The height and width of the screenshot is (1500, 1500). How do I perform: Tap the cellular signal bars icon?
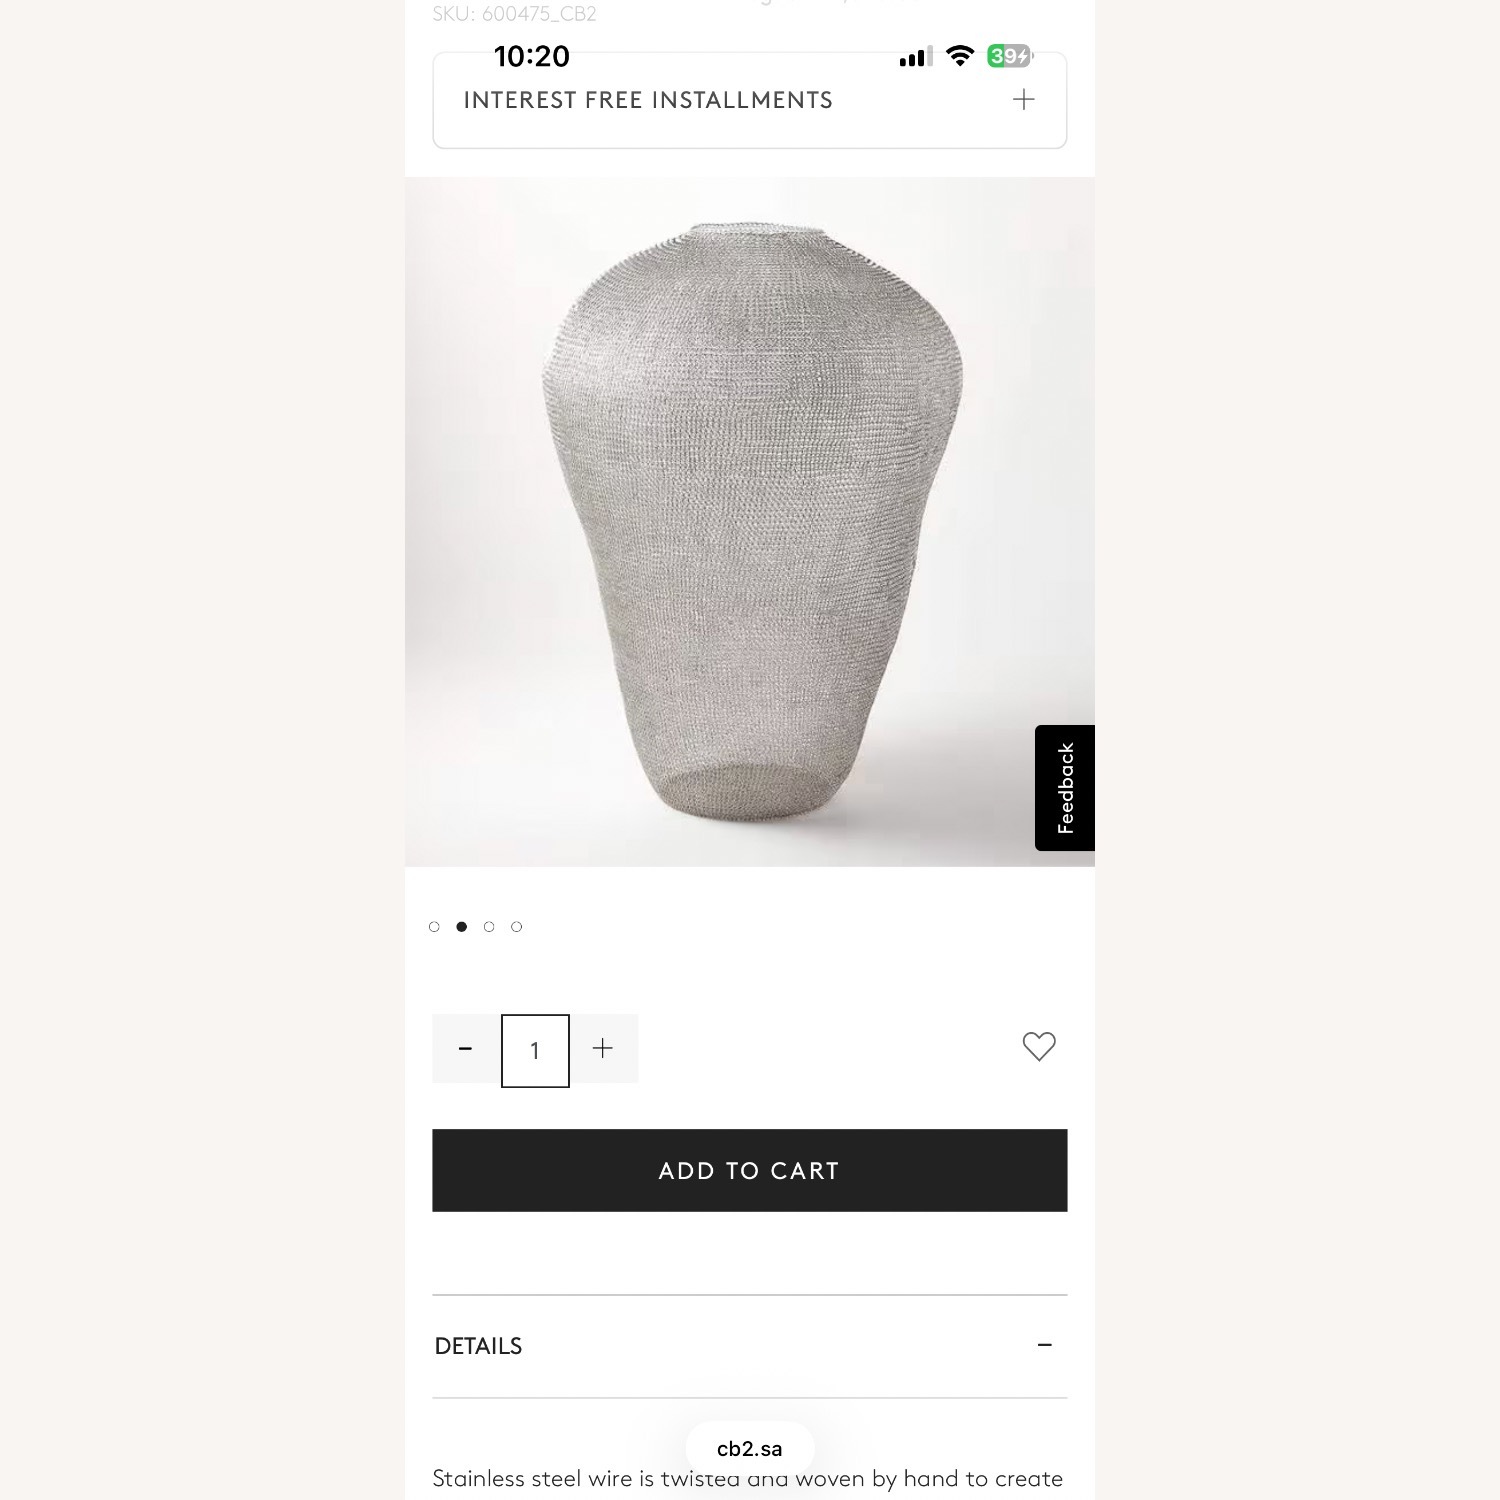[916, 56]
